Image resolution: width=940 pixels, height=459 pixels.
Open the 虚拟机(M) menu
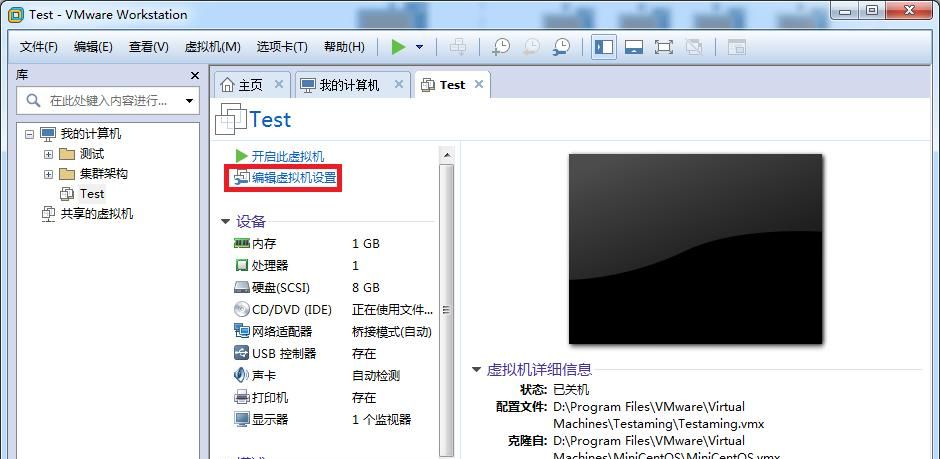click(212, 47)
